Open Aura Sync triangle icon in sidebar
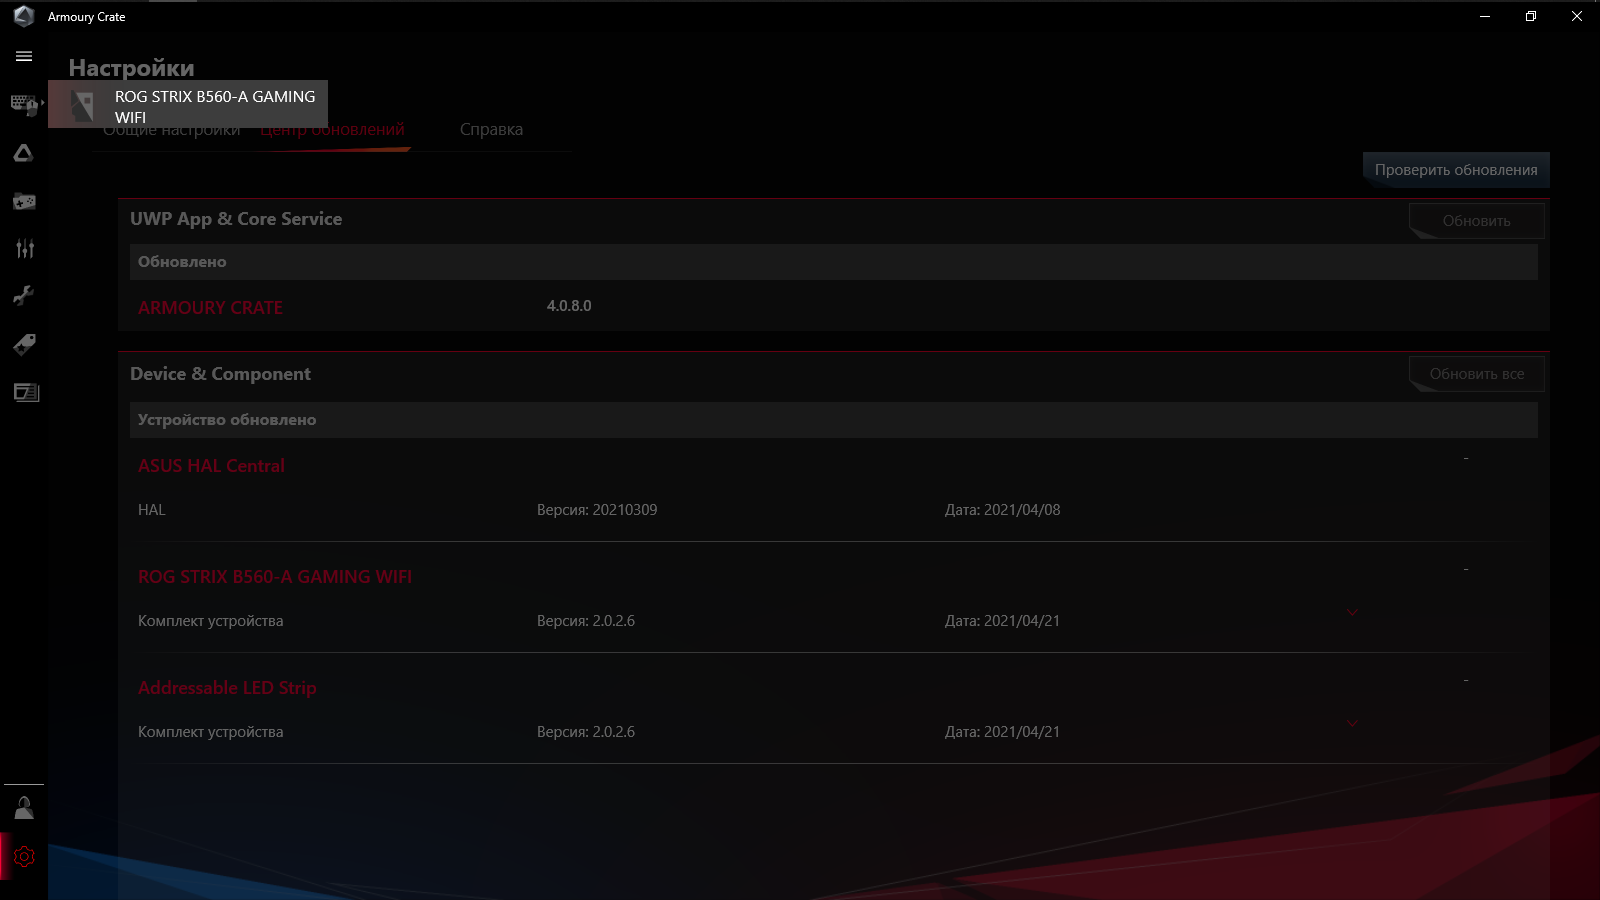Screen dimensions: 1600x900 coord(24,153)
